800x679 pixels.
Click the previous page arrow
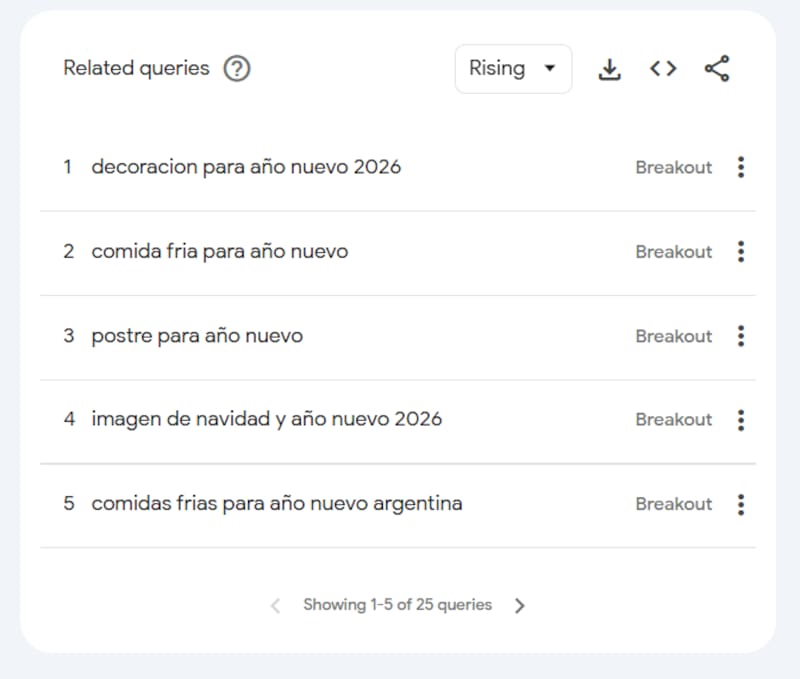pos(274,605)
